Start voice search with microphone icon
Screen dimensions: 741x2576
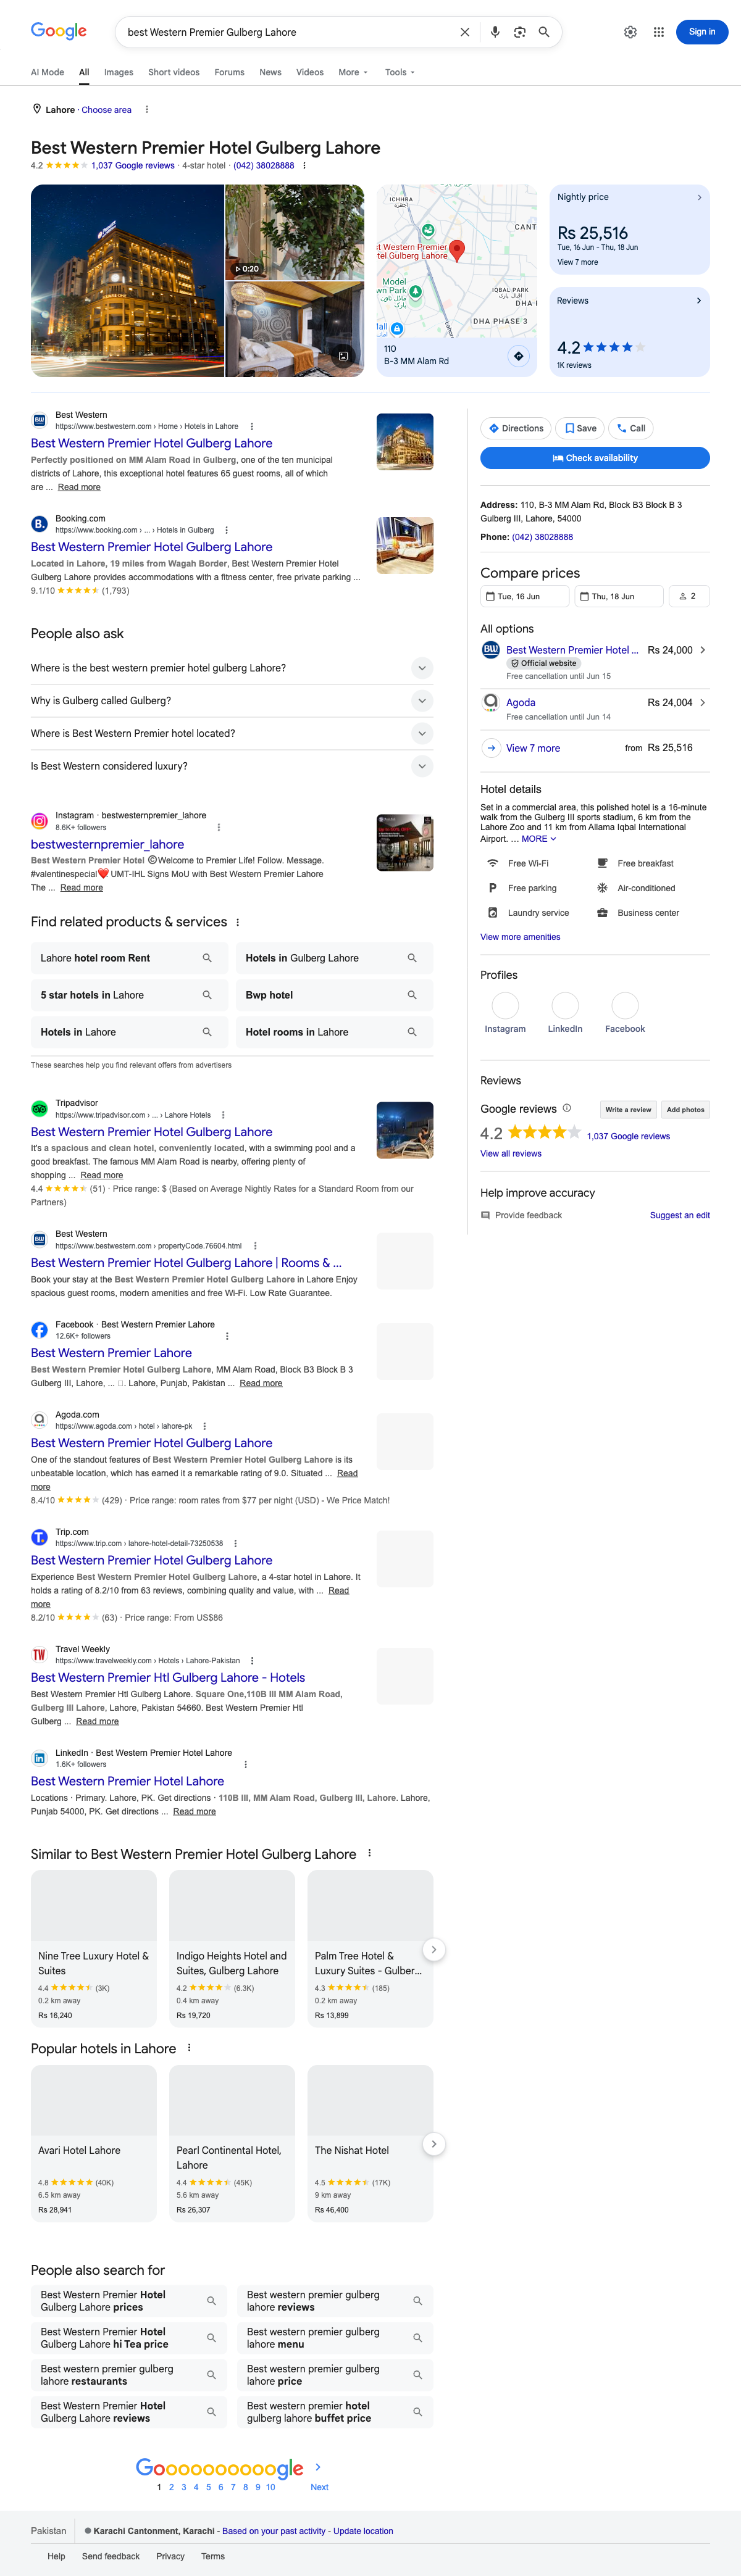[x=495, y=32]
